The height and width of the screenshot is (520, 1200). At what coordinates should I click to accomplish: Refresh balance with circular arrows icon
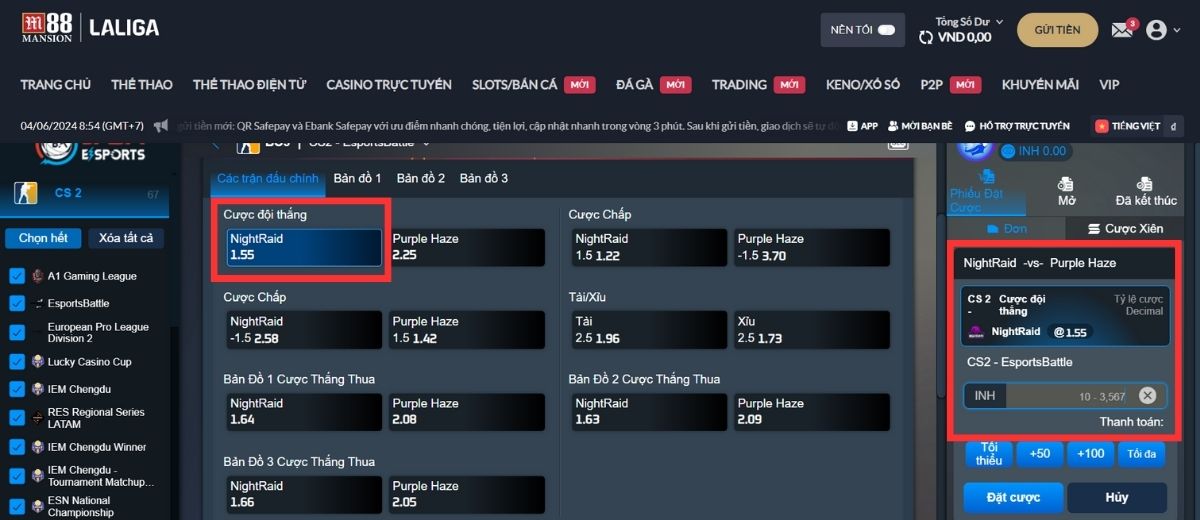926,37
